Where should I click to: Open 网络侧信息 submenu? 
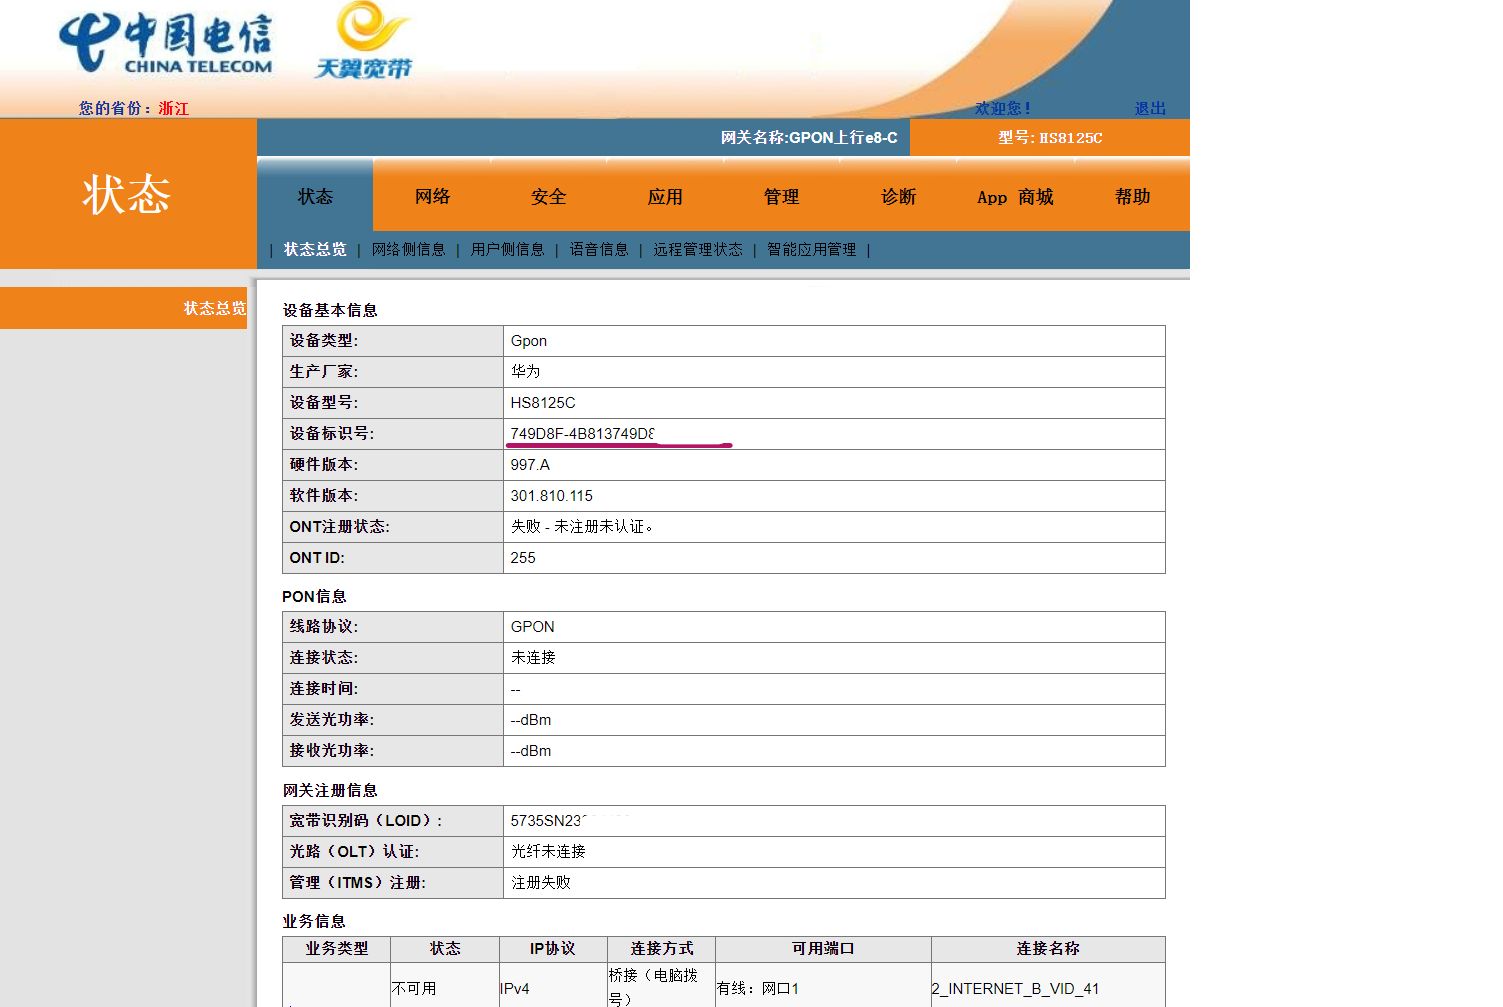pos(408,250)
